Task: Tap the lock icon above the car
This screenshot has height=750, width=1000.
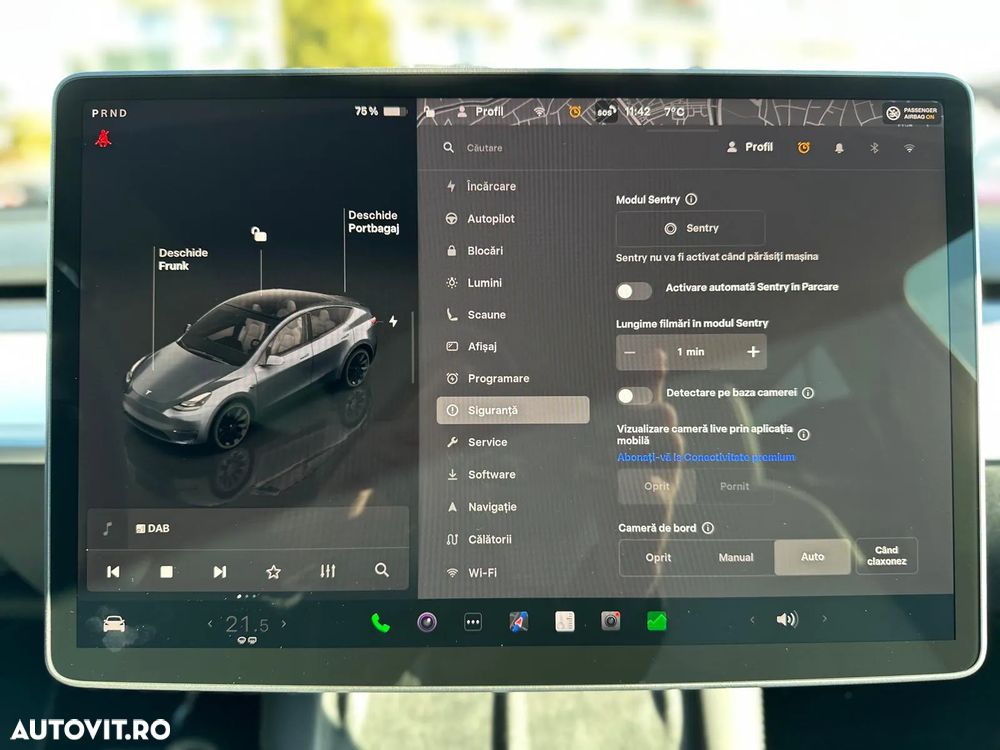Action: (258, 234)
